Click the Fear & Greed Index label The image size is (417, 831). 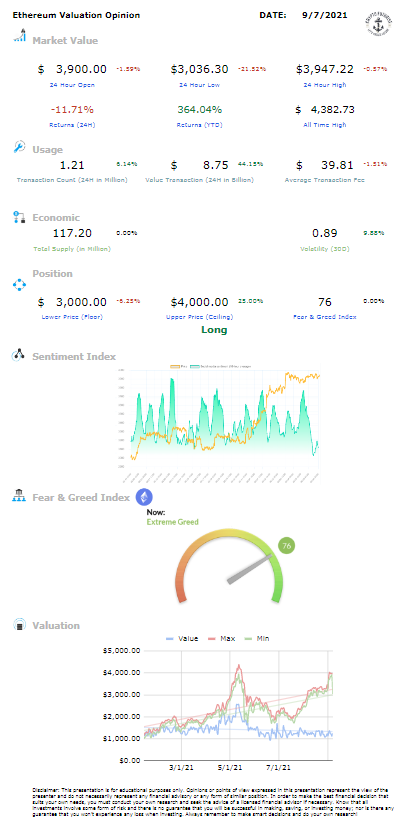(324, 316)
